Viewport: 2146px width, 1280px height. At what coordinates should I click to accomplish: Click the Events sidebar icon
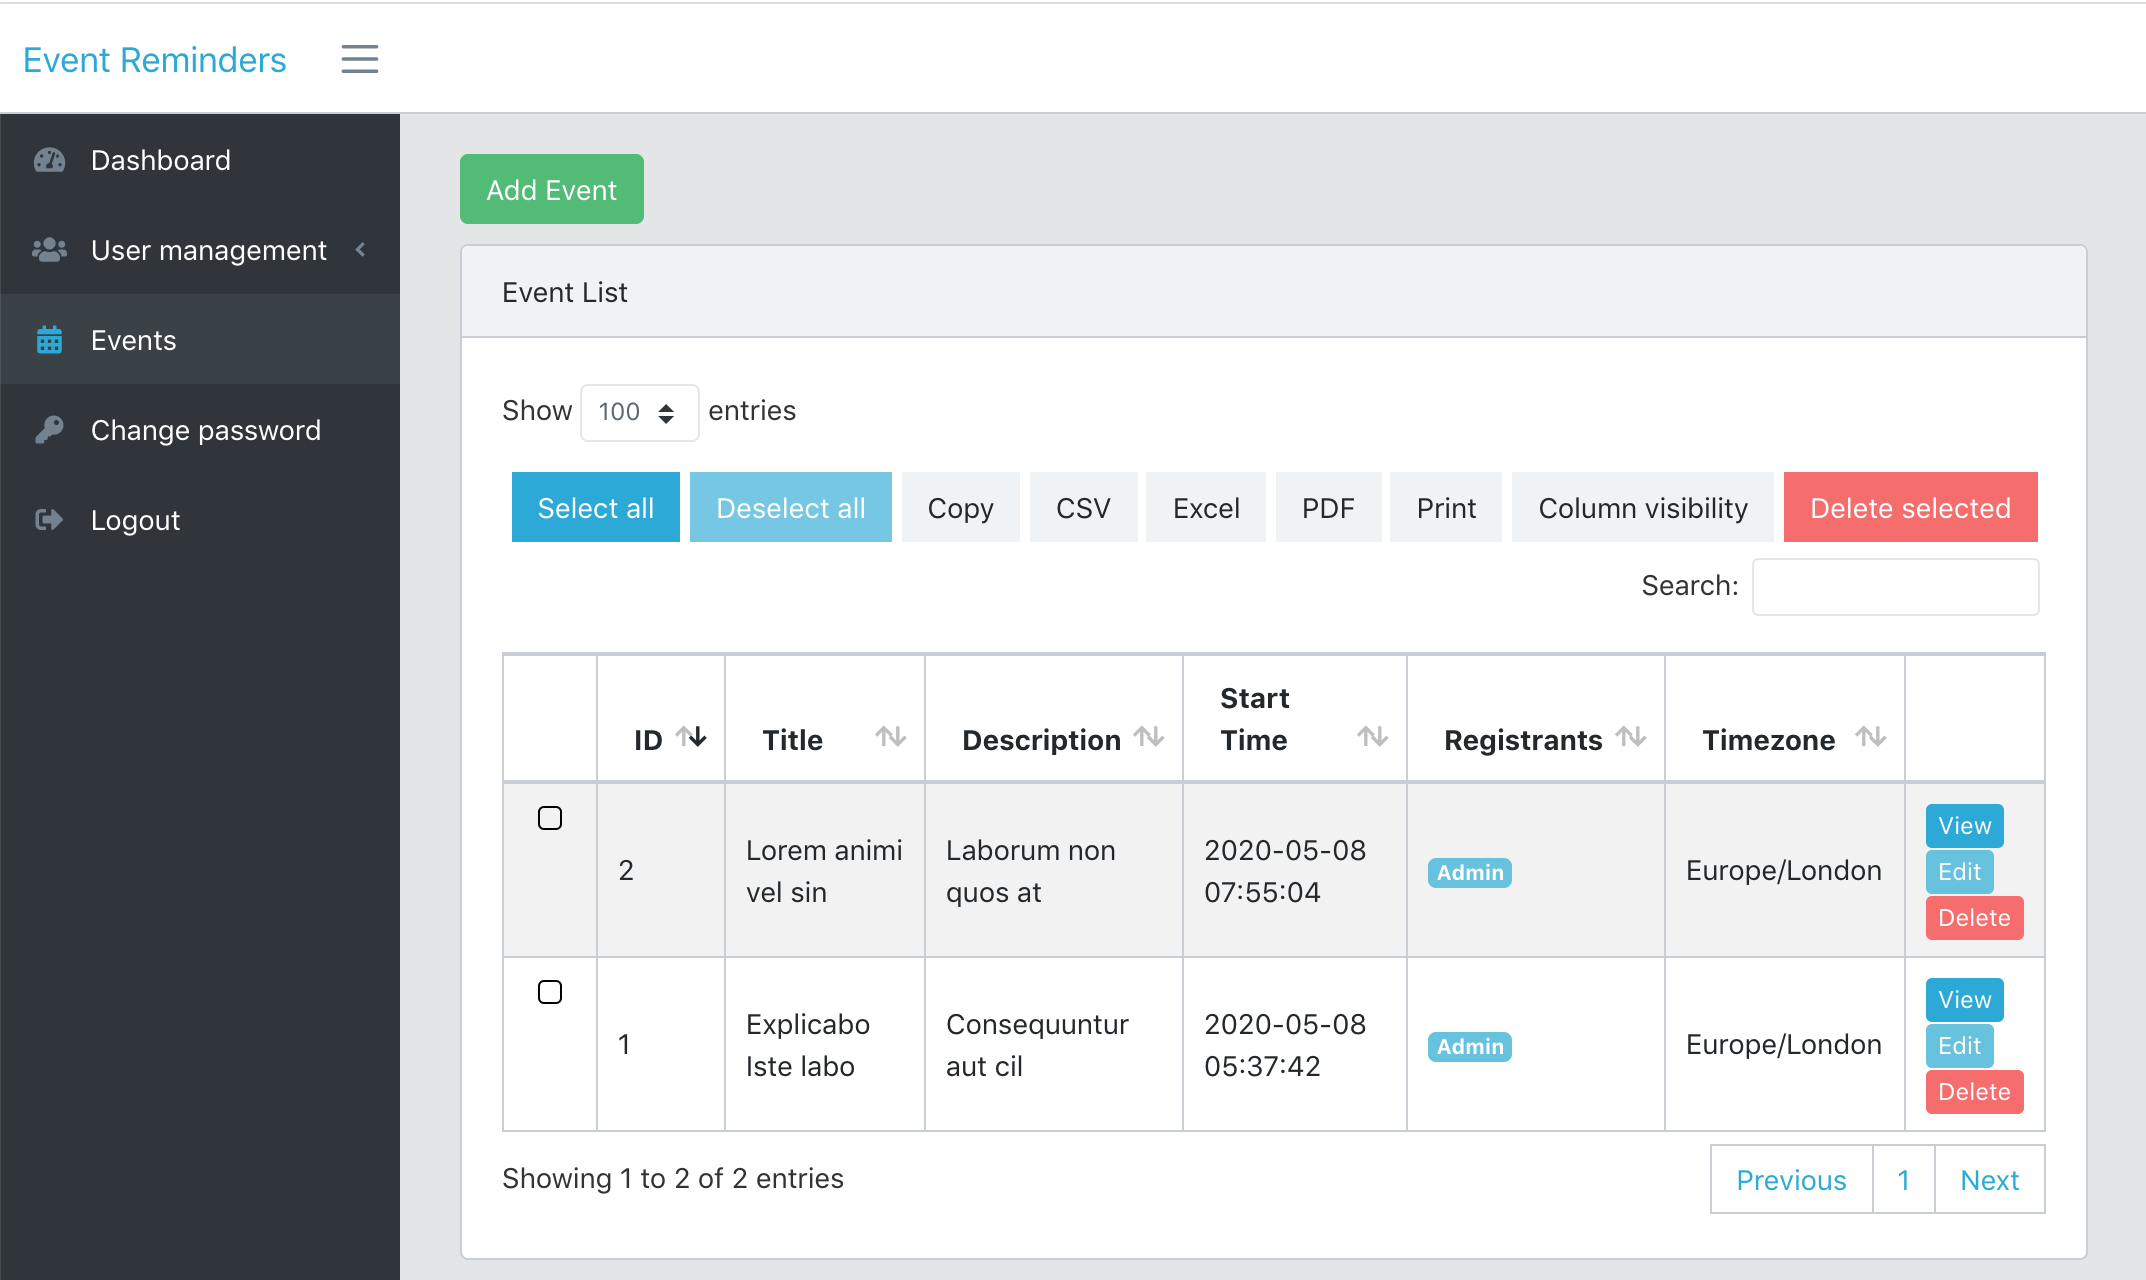click(50, 340)
